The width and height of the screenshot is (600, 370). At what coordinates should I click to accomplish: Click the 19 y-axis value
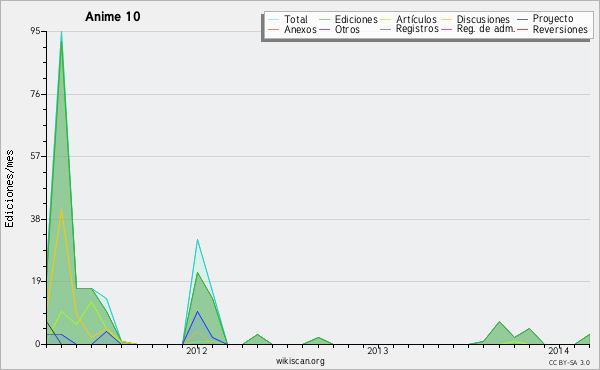click(35, 281)
